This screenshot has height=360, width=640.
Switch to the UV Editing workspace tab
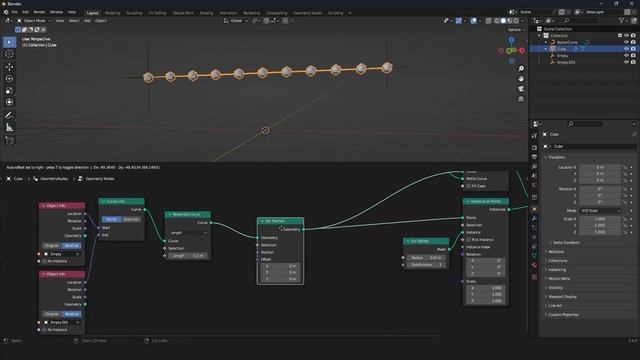tap(157, 13)
